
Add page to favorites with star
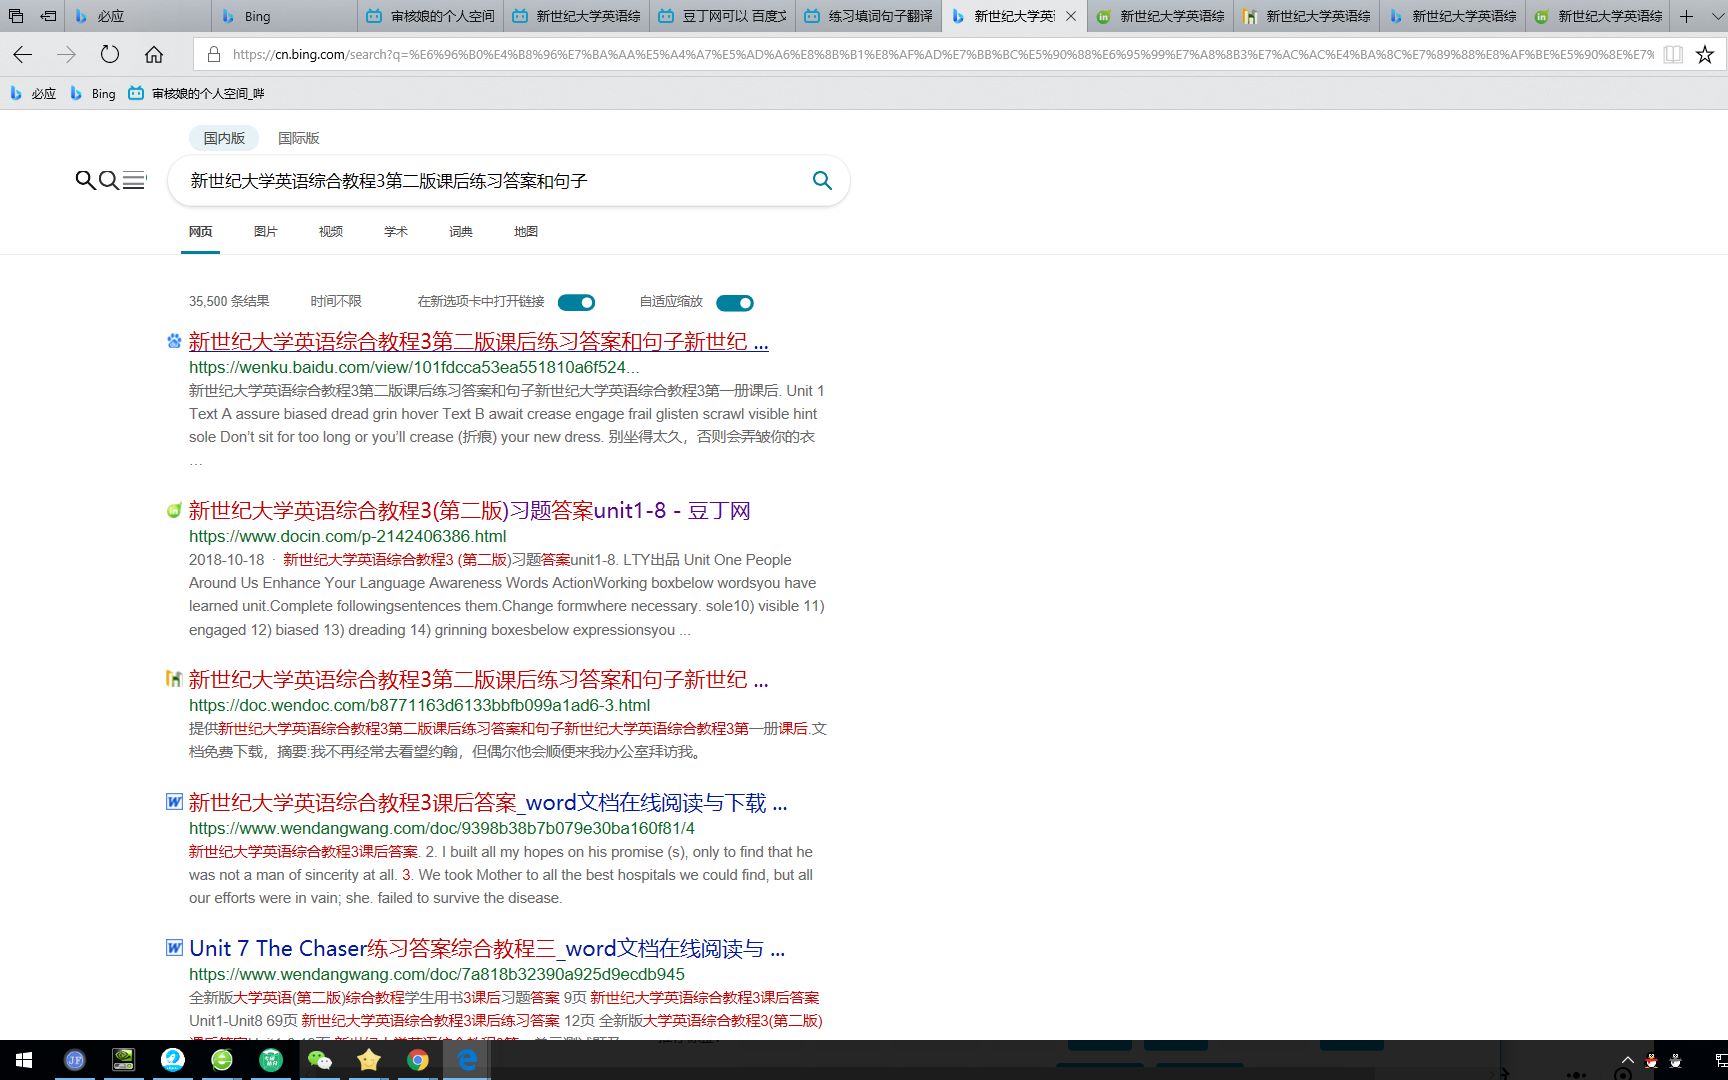pos(1705,55)
